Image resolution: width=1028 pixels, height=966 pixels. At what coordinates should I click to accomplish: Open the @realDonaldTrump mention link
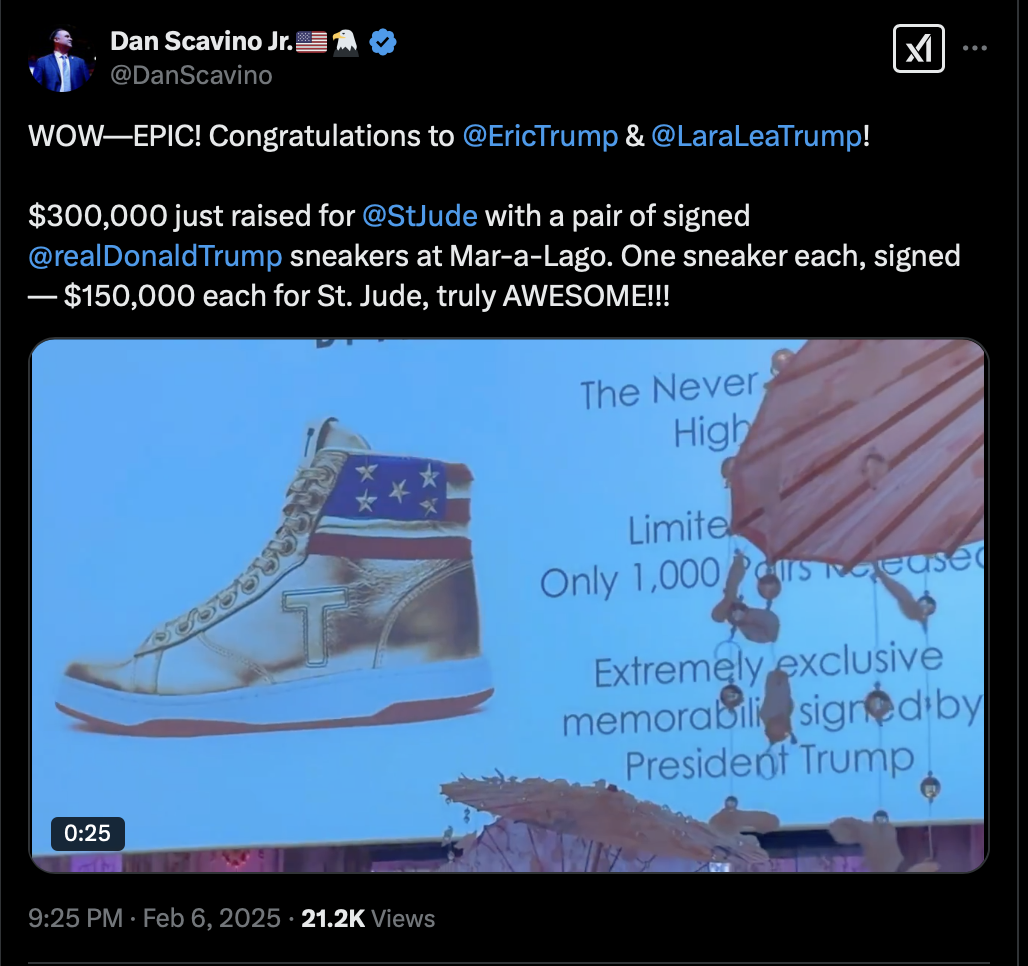155,256
